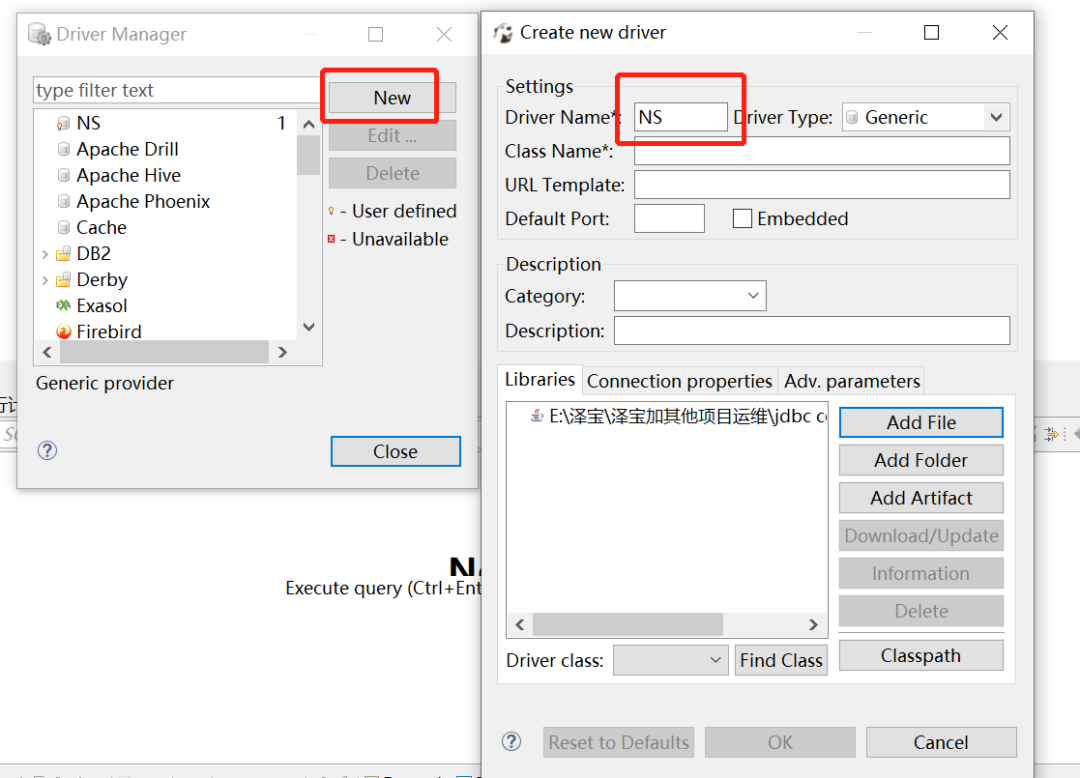The width and height of the screenshot is (1080, 778).
Task: Click the driver list vertical scrollbar thumb
Action: point(309,156)
